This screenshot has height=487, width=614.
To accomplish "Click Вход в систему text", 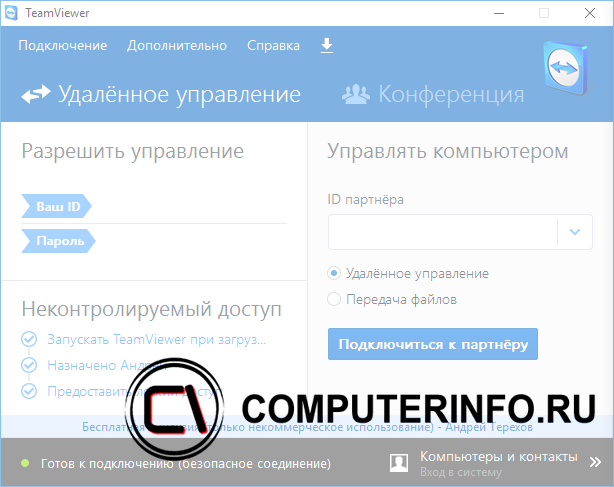I will click(461, 472).
